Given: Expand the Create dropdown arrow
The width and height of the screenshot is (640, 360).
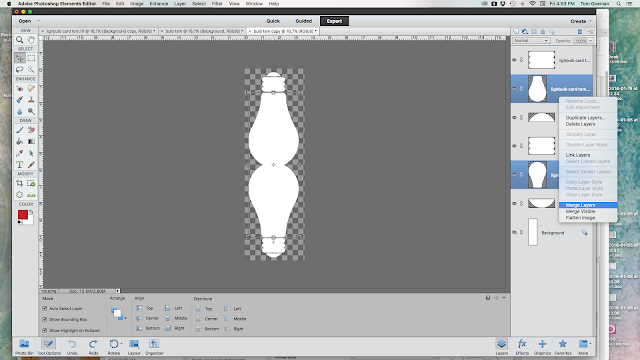Looking at the screenshot, I should point(590,21).
